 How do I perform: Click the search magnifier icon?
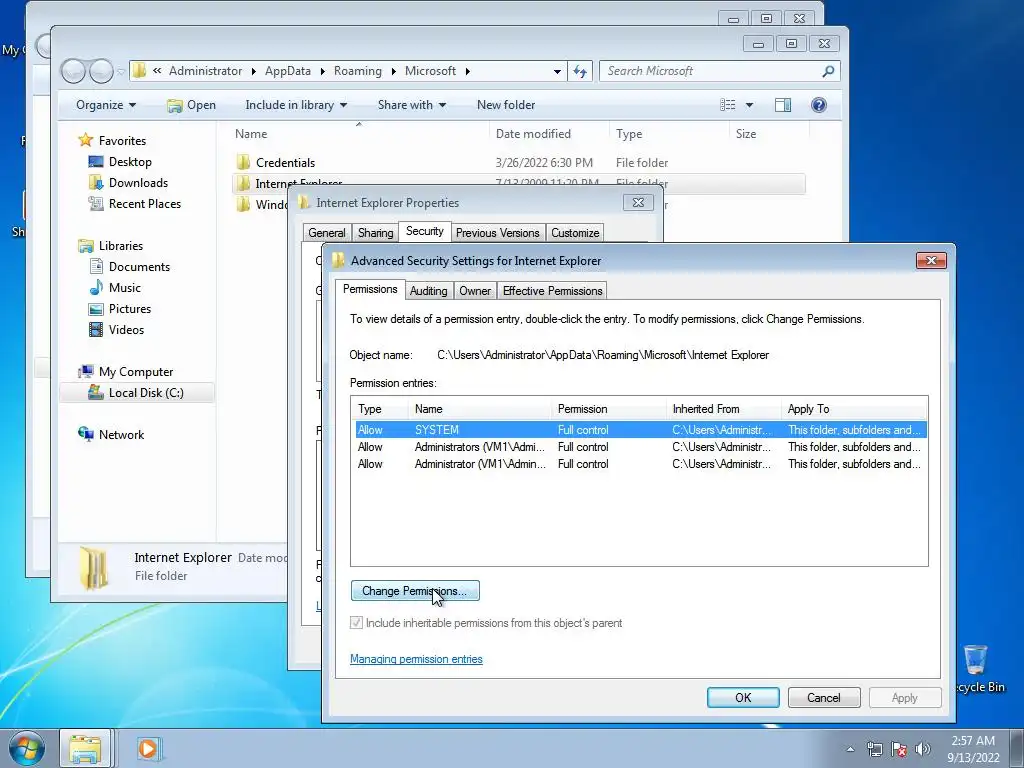[828, 71]
